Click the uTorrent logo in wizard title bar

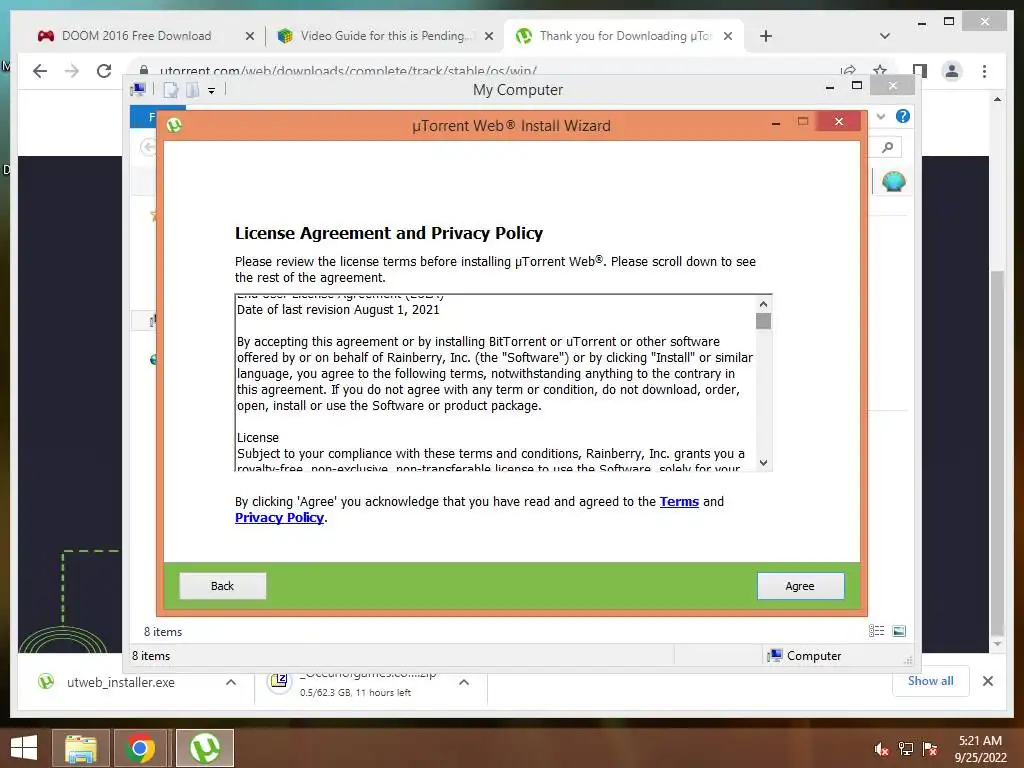(174, 125)
